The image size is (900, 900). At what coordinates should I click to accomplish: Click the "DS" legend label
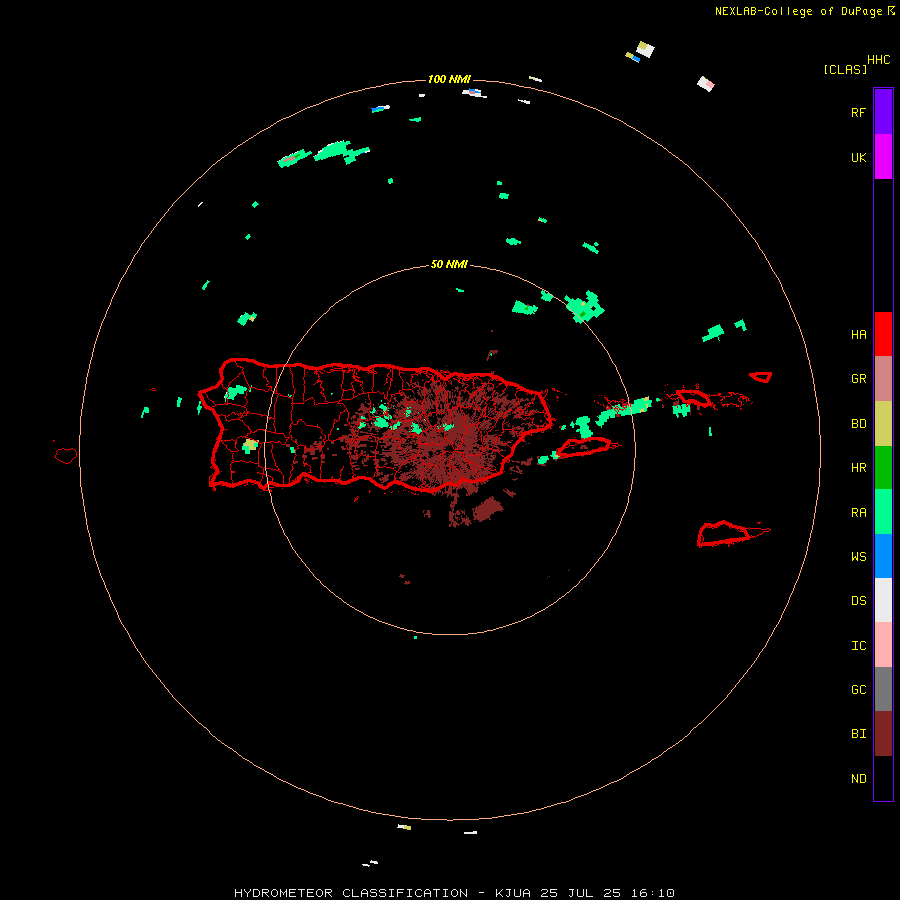click(858, 601)
